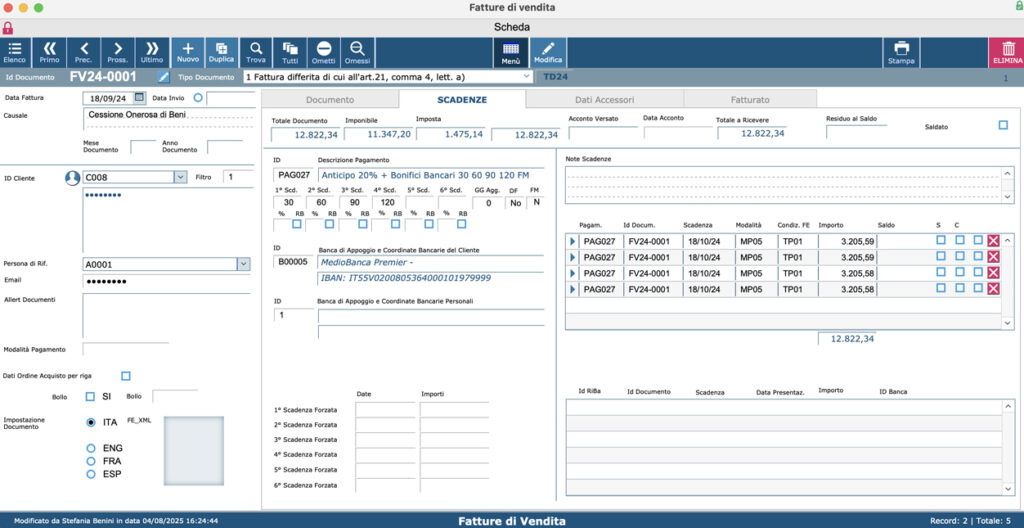Switch to the Fatturato tab

[x=750, y=100]
